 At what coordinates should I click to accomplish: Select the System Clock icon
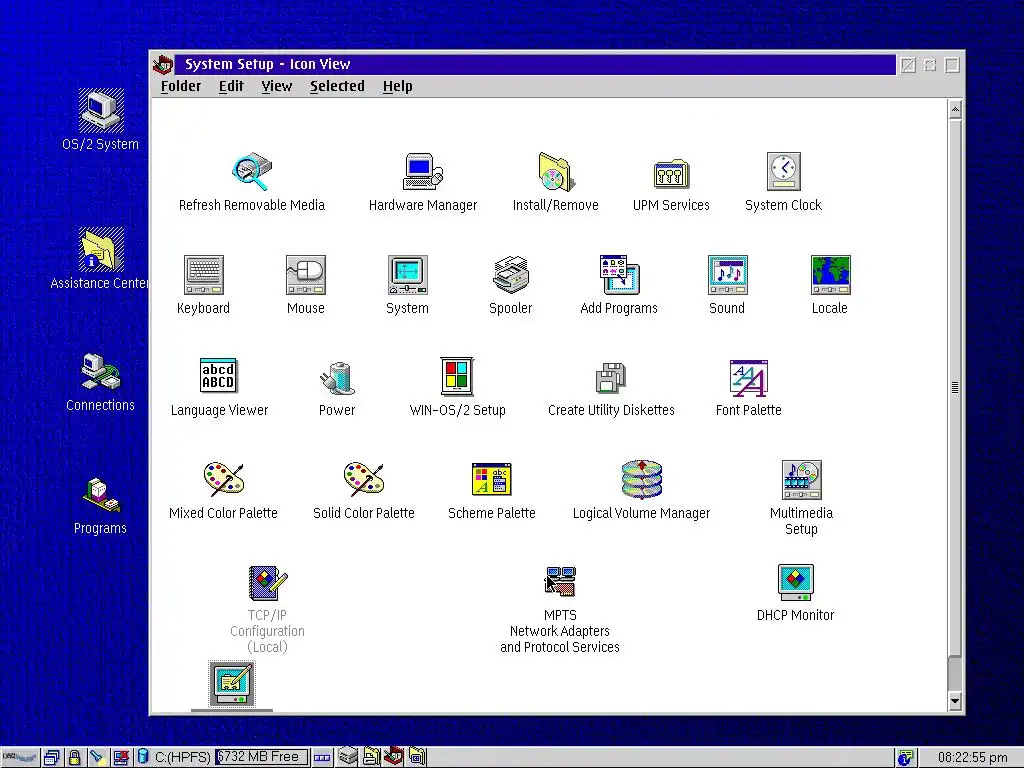(783, 172)
